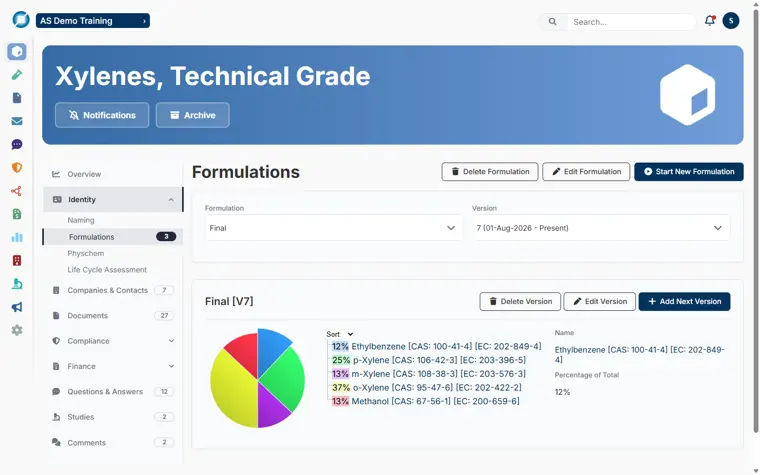Click Edit Formulation button
The width and height of the screenshot is (760, 475).
coord(586,172)
